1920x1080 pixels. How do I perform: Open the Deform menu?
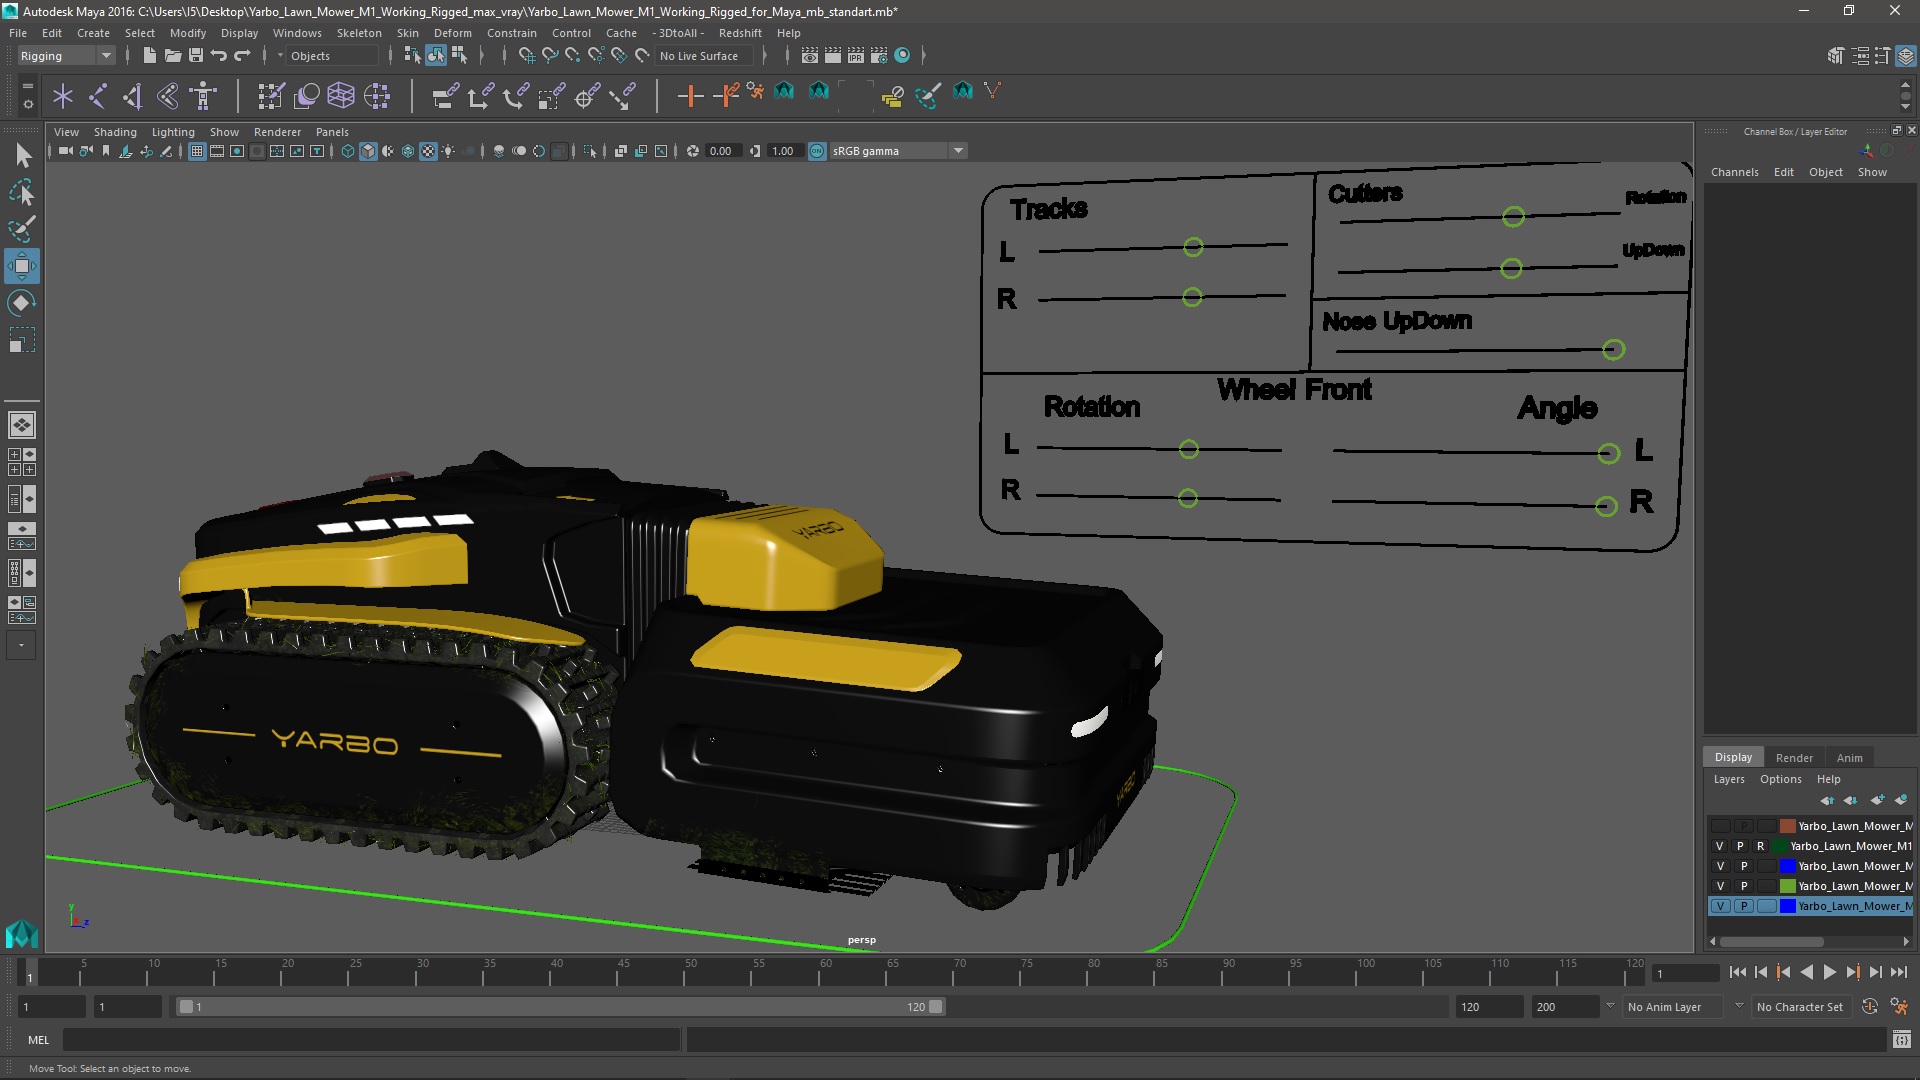[452, 33]
